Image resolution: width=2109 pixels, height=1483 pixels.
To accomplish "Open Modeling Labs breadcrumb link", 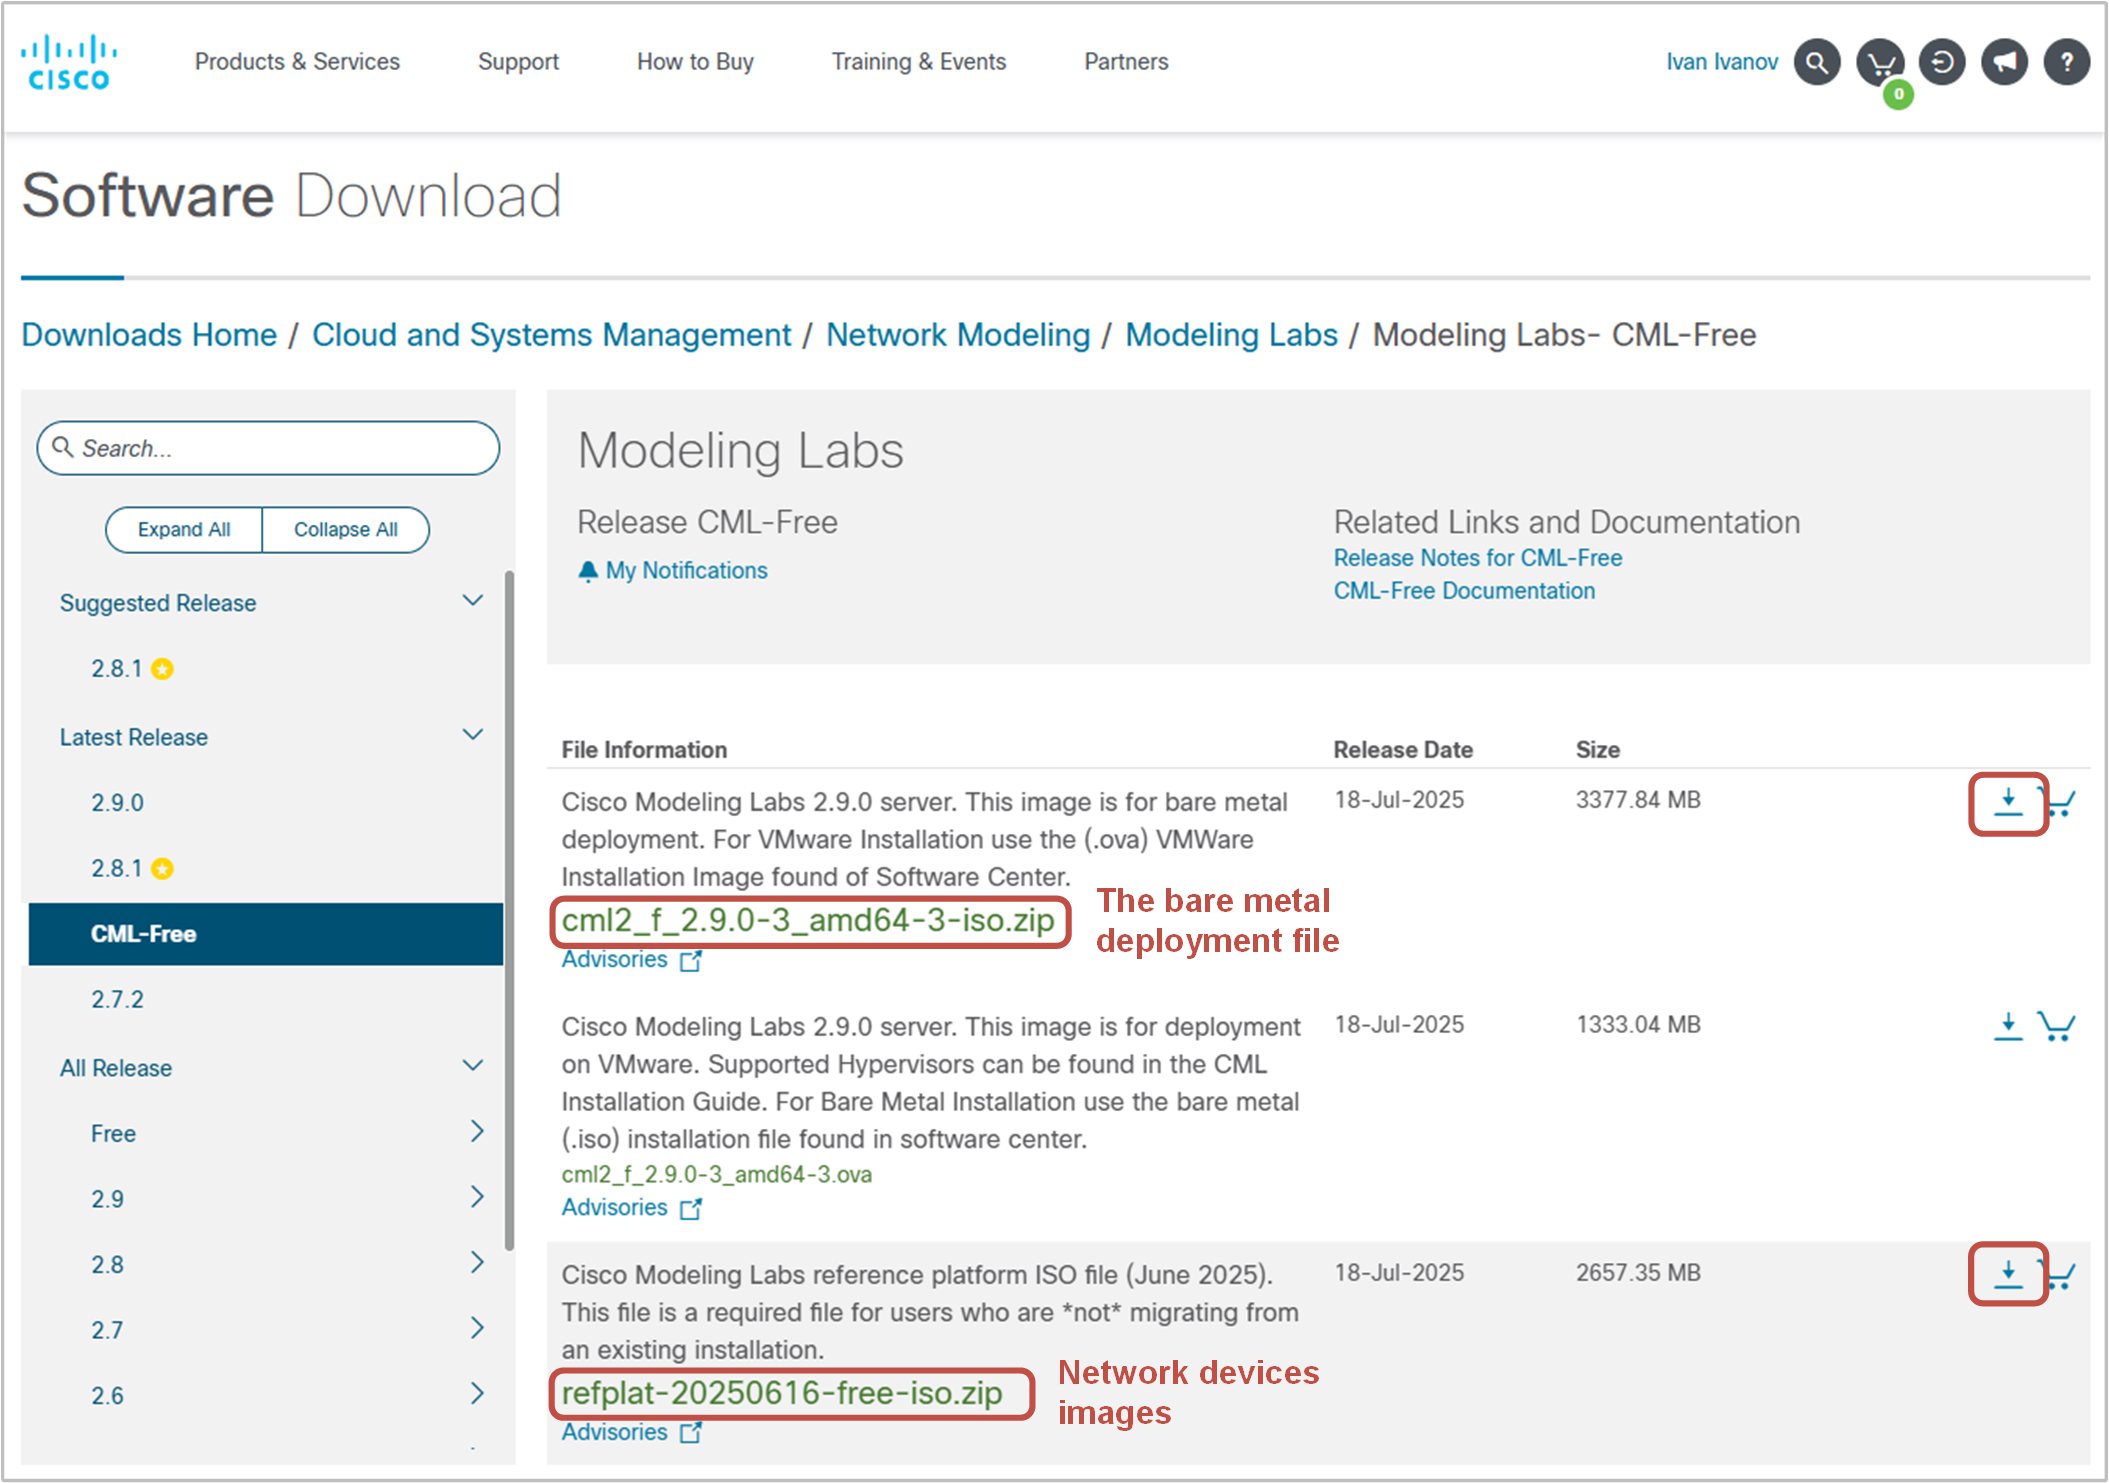I will point(1231,335).
